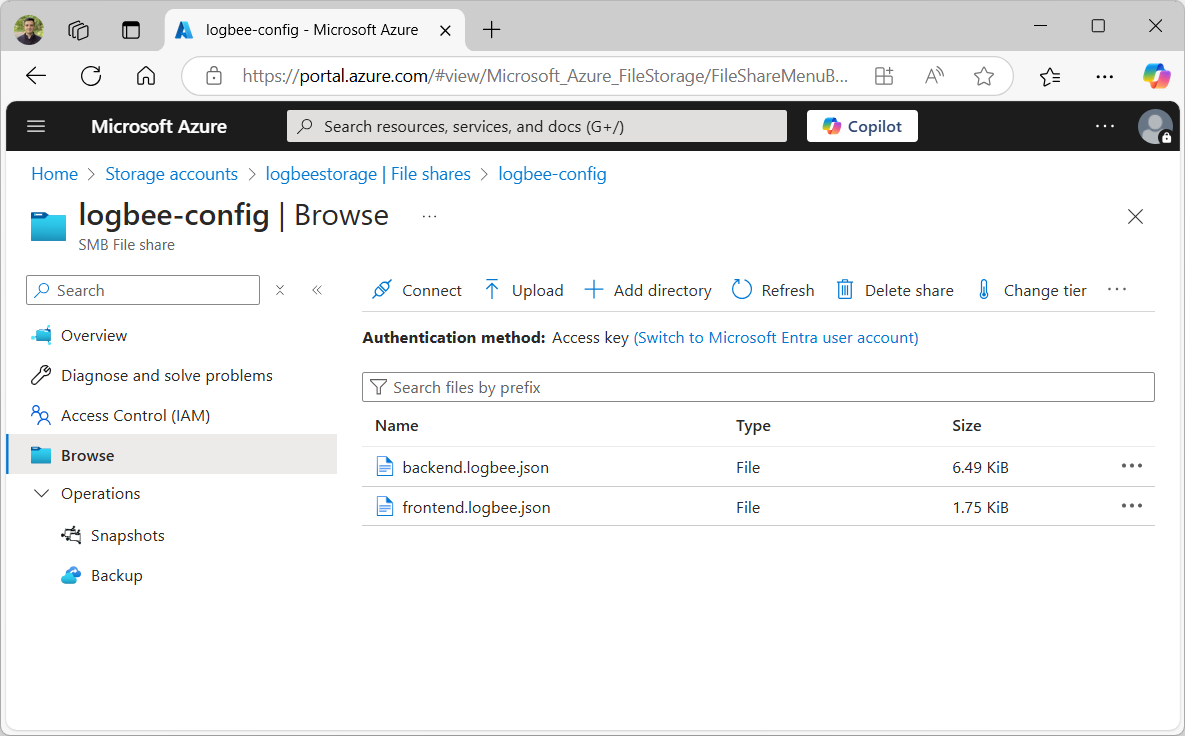Navigate to Storage accounts breadcrumb

pyautogui.click(x=171, y=174)
